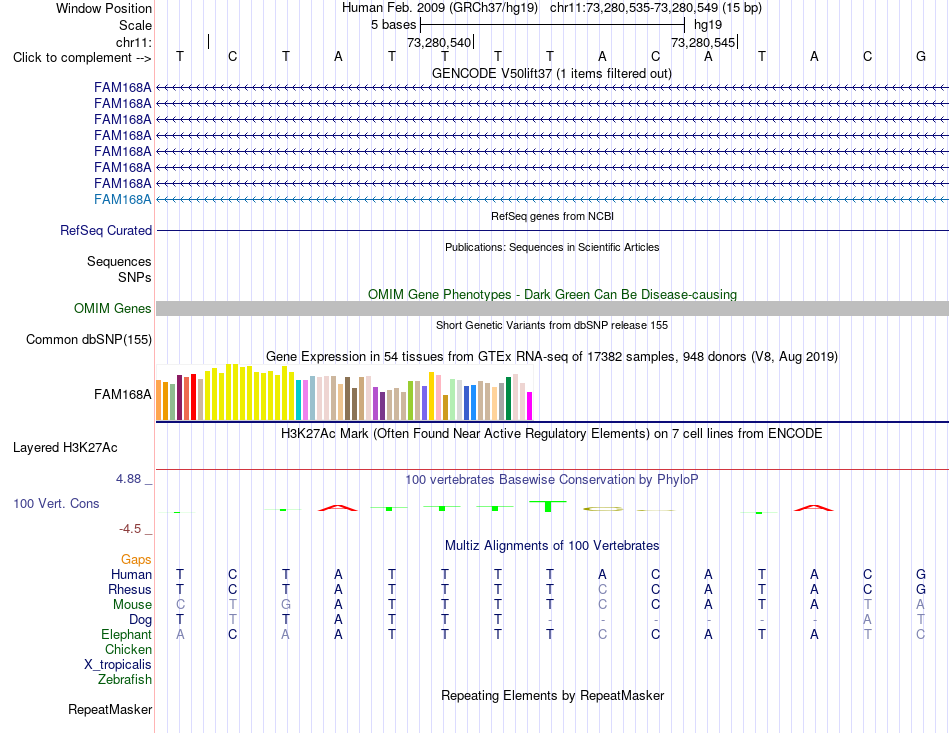Select the X_tropicalis alignment row label
Screen dimensions: 950x733
pos(118,665)
